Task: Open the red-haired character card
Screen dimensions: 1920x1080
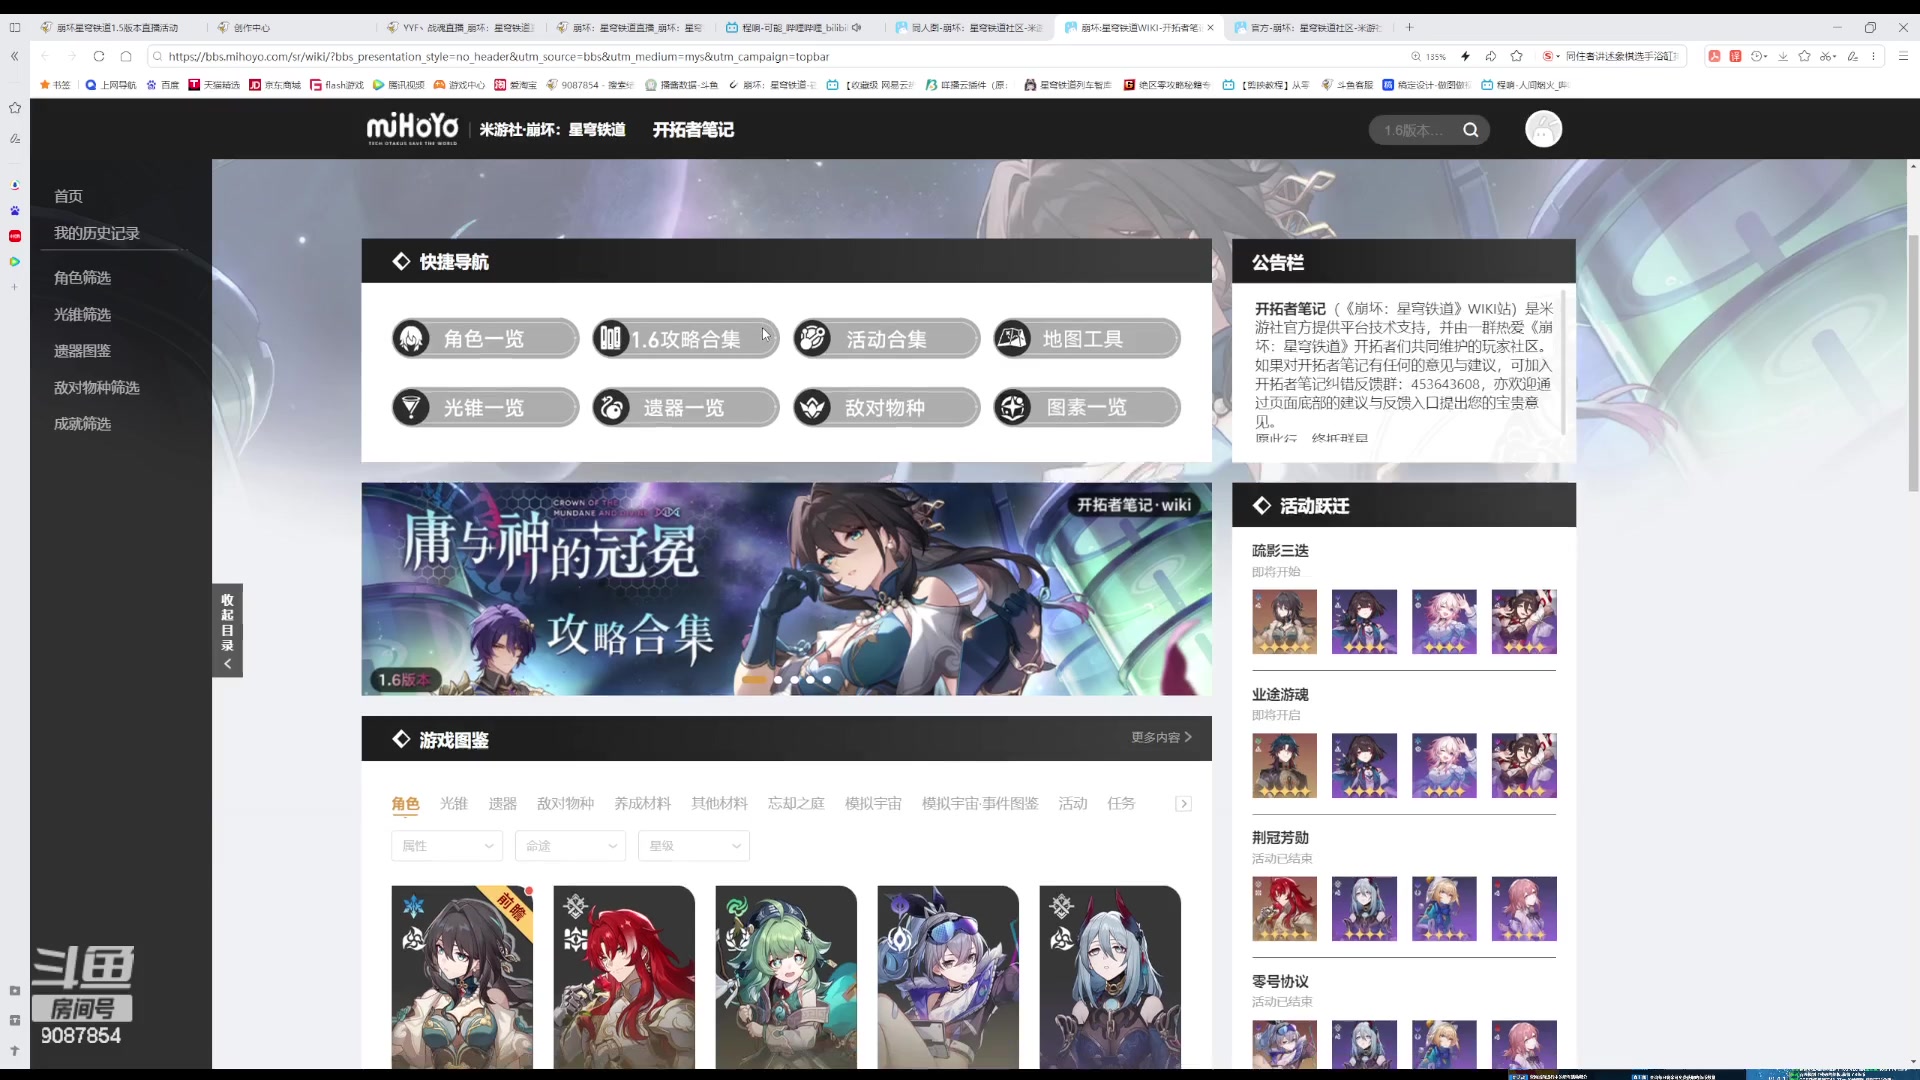Action: 624,978
